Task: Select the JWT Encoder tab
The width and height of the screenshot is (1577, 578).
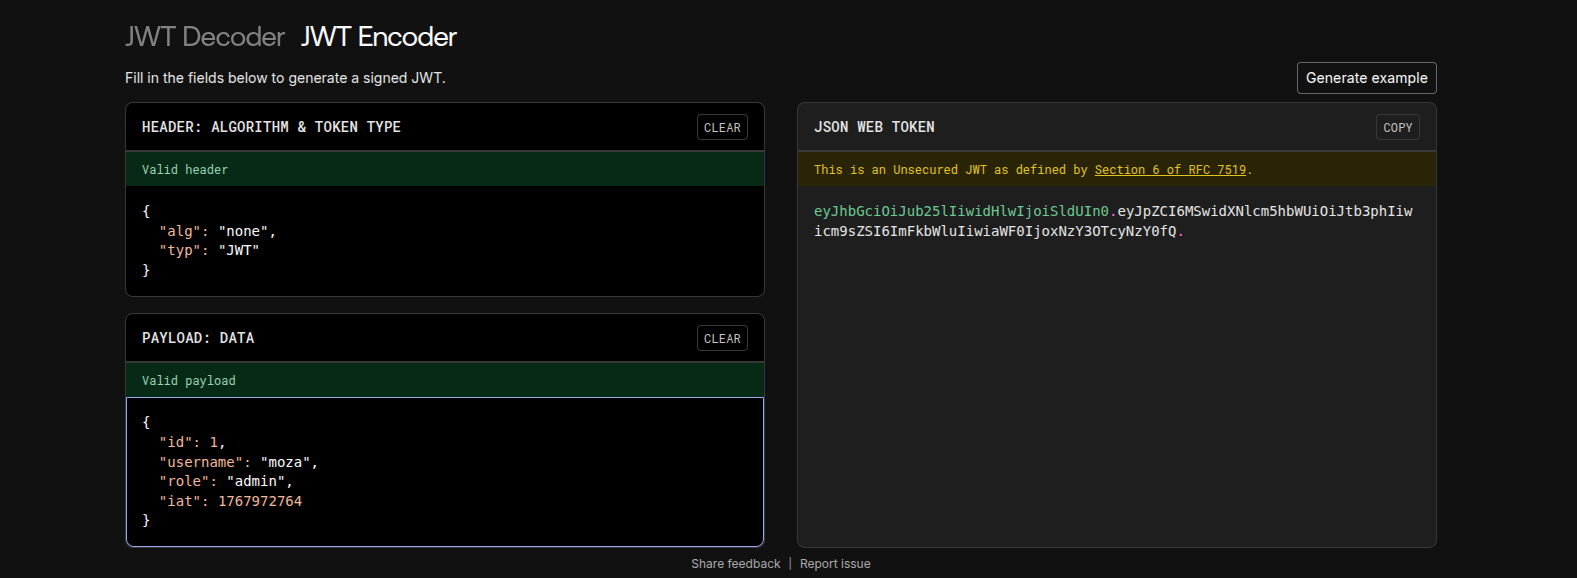Action: point(378,37)
